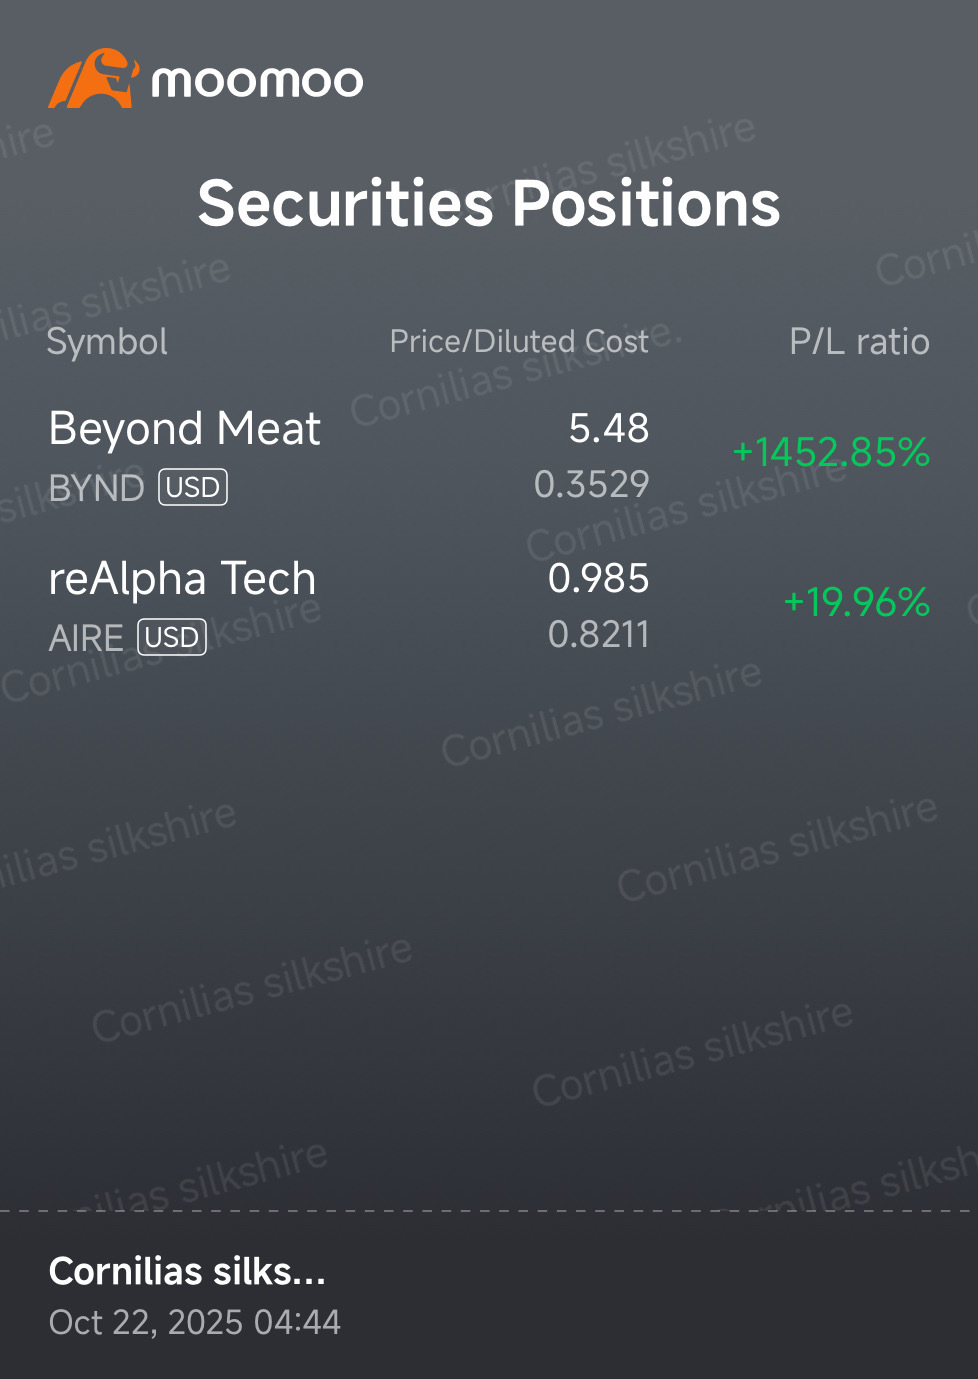Click the BYND ticker symbol

96,488
